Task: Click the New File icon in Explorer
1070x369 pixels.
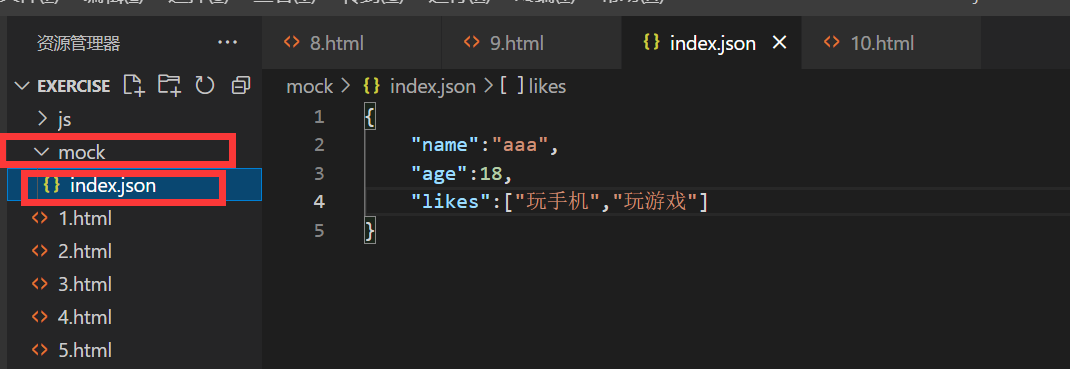Action: pos(134,85)
